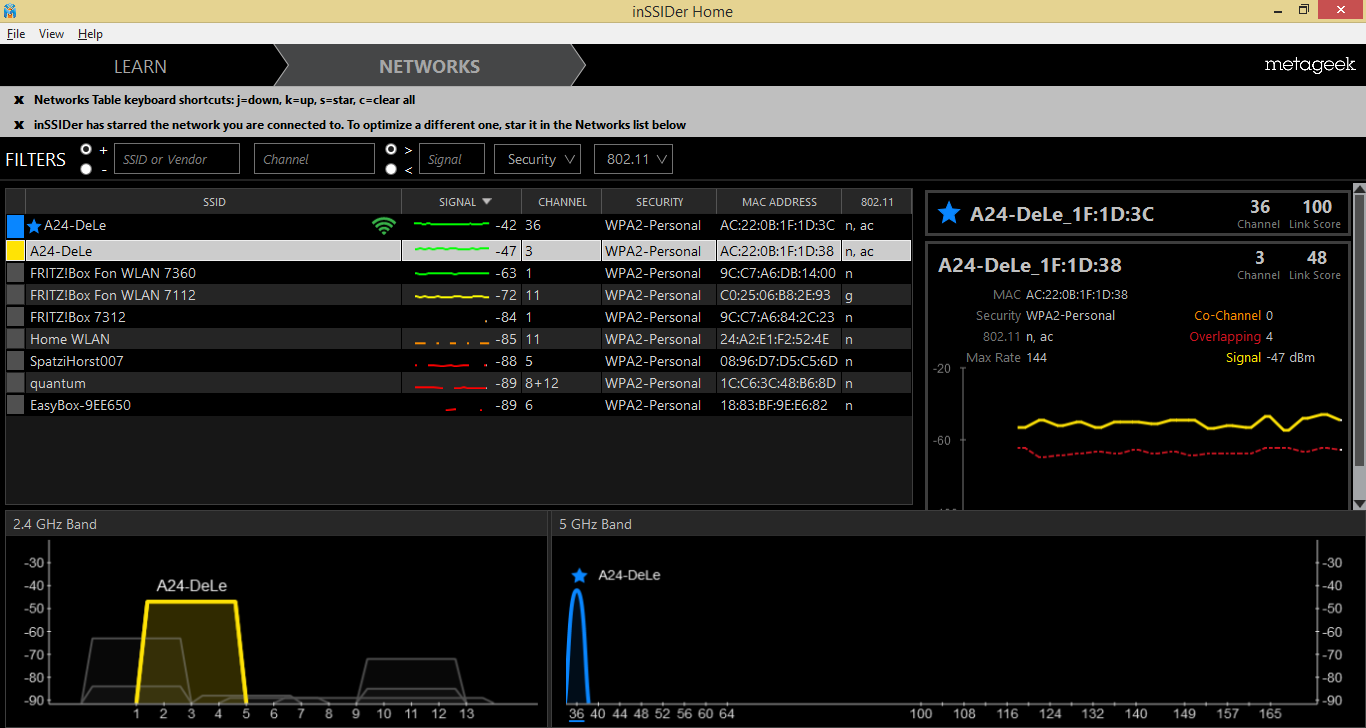Screen dimensions: 1366x728
Task: Open the File menu
Action: point(16,34)
